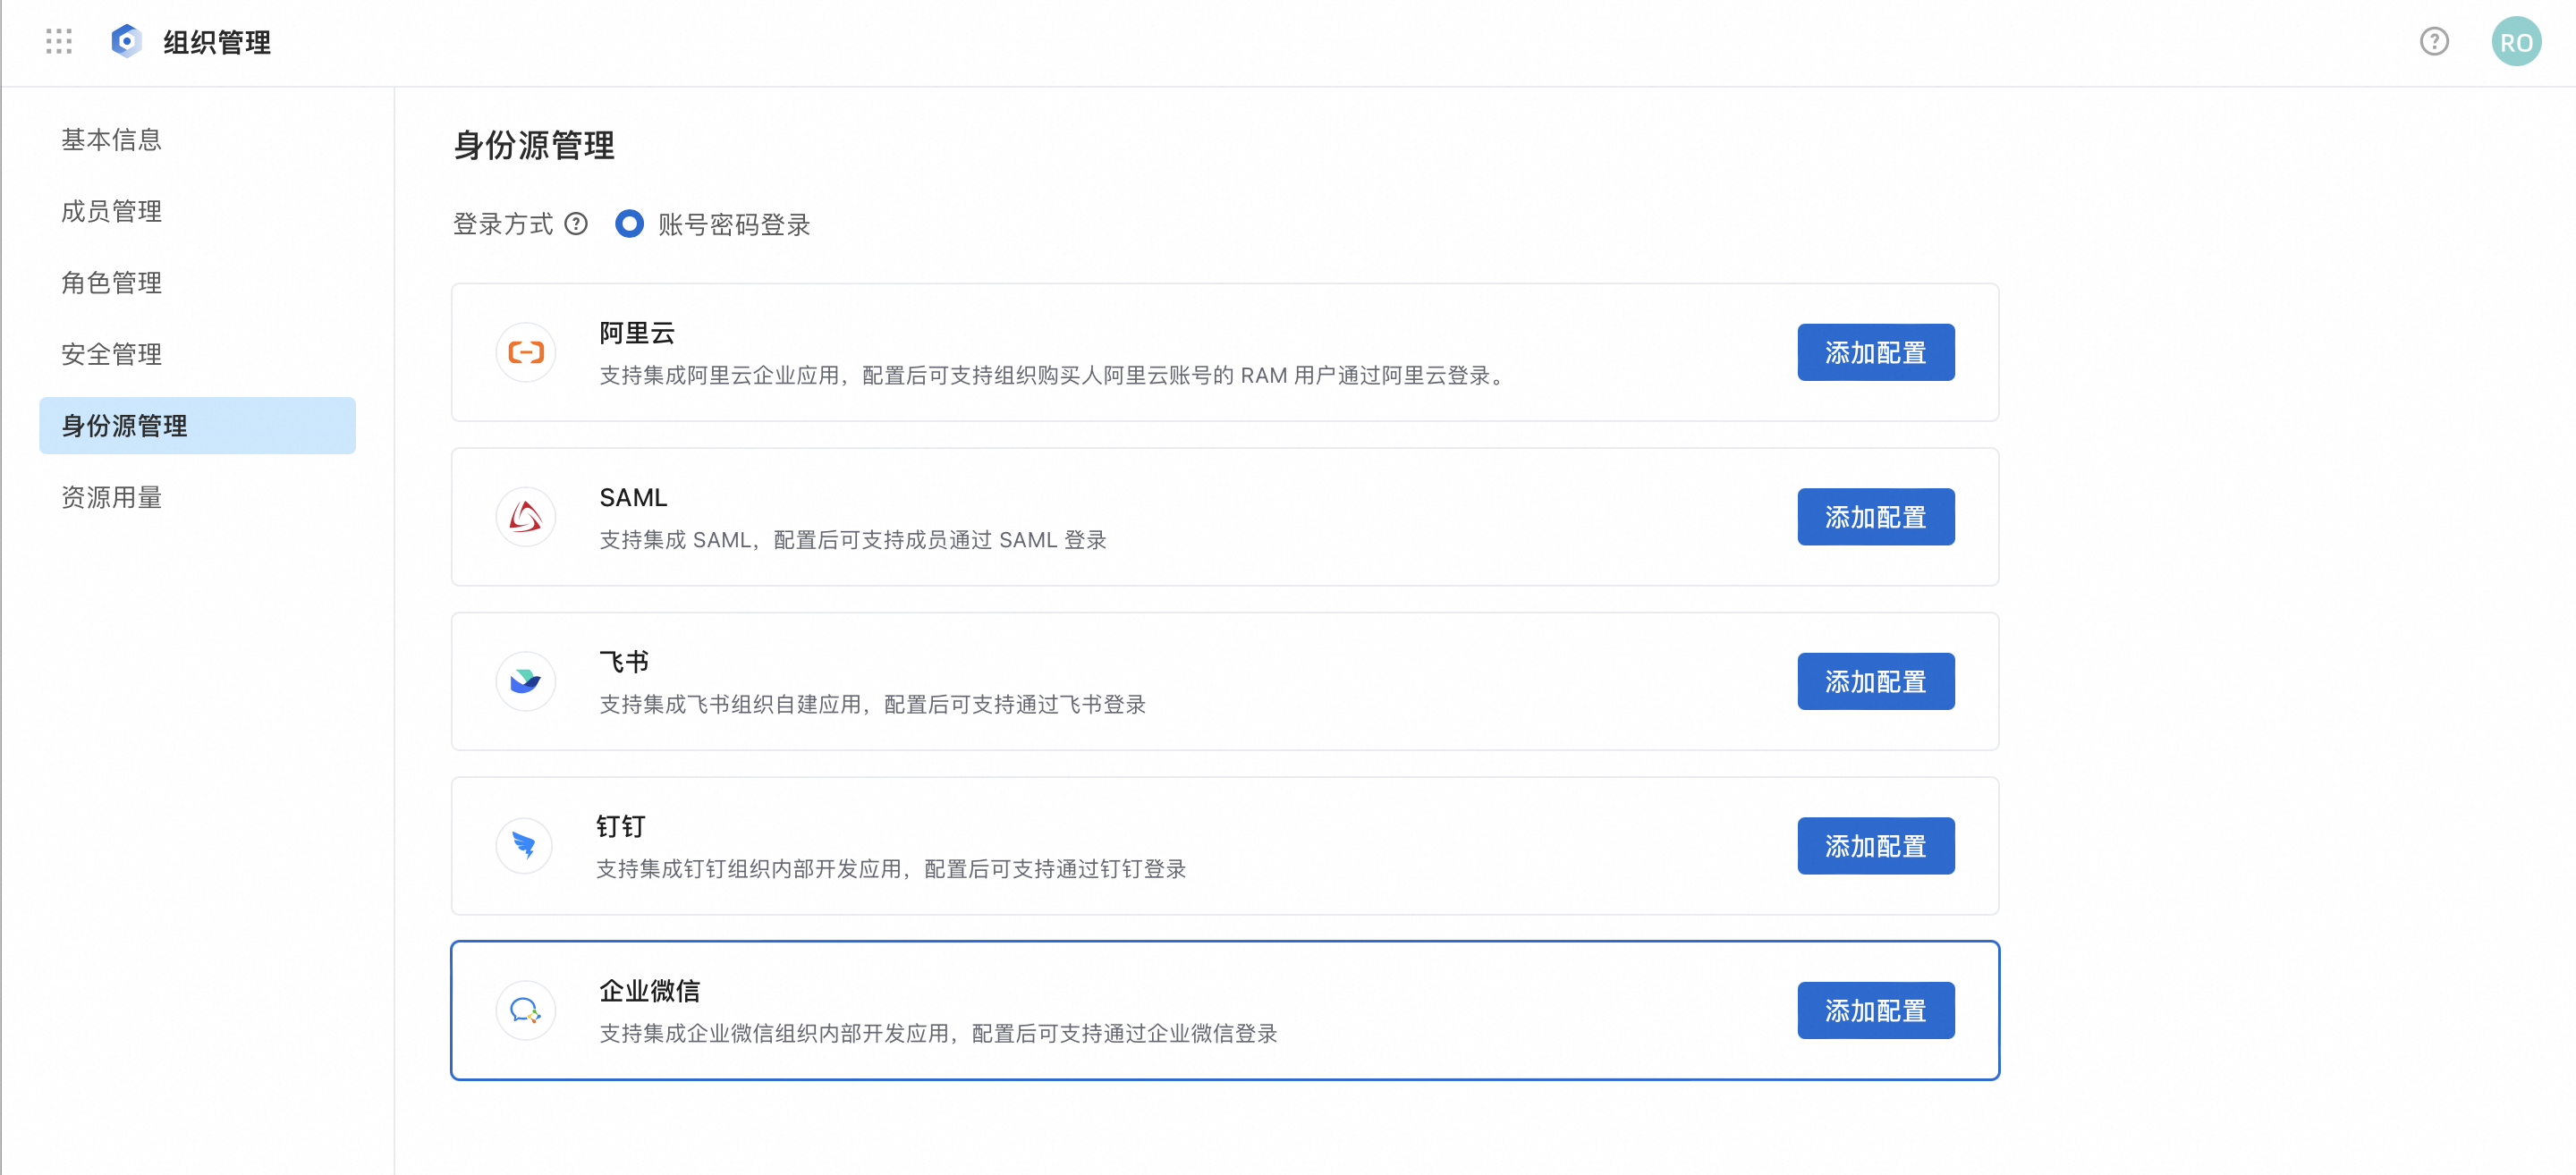This screenshot has height=1175, width=2576.
Task: Click the Feishu bird icon
Action: click(x=526, y=681)
